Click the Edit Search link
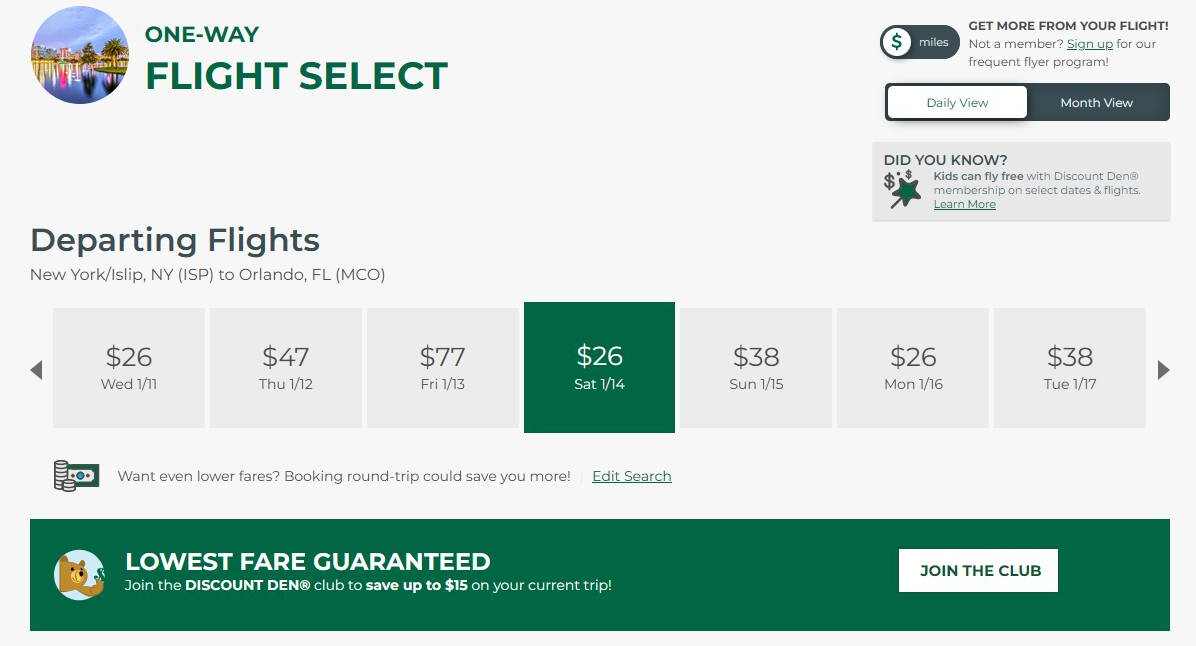The width and height of the screenshot is (1196, 646). (631, 476)
